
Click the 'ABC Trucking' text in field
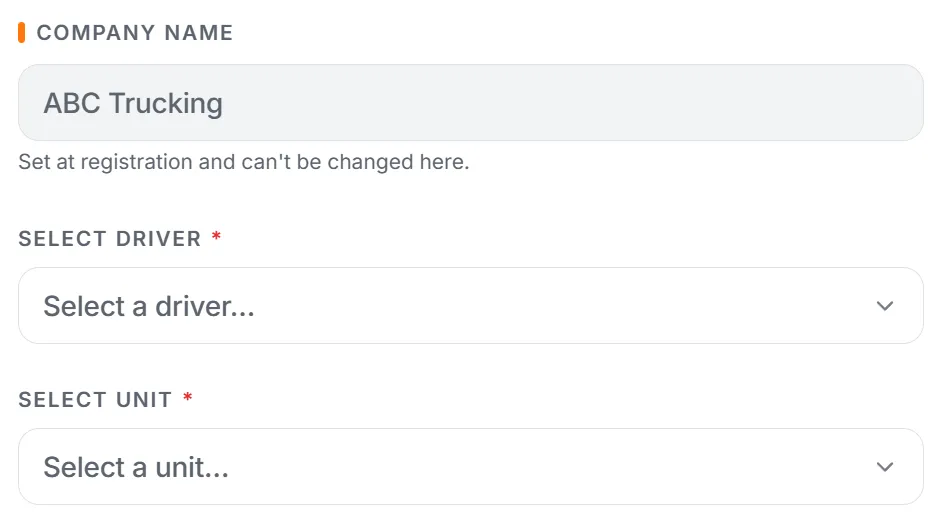[x=133, y=103]
